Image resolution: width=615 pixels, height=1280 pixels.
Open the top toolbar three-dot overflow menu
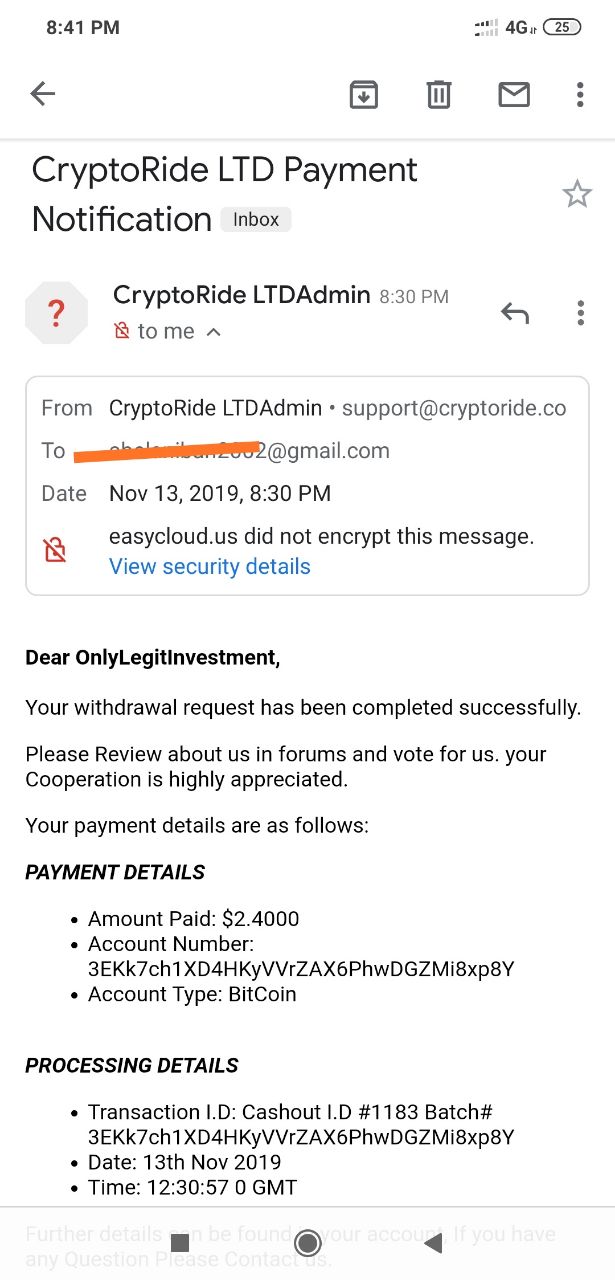(580, 94)
